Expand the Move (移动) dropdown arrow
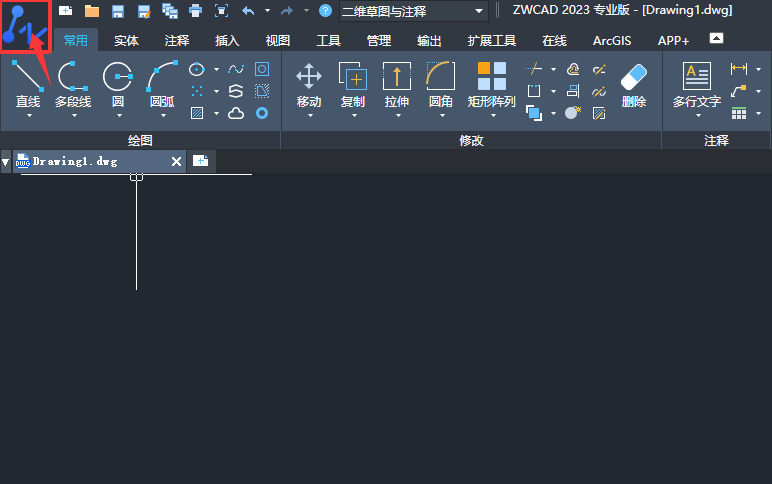Viewport: 772px width, 484px height. click(x=310, y=116)
